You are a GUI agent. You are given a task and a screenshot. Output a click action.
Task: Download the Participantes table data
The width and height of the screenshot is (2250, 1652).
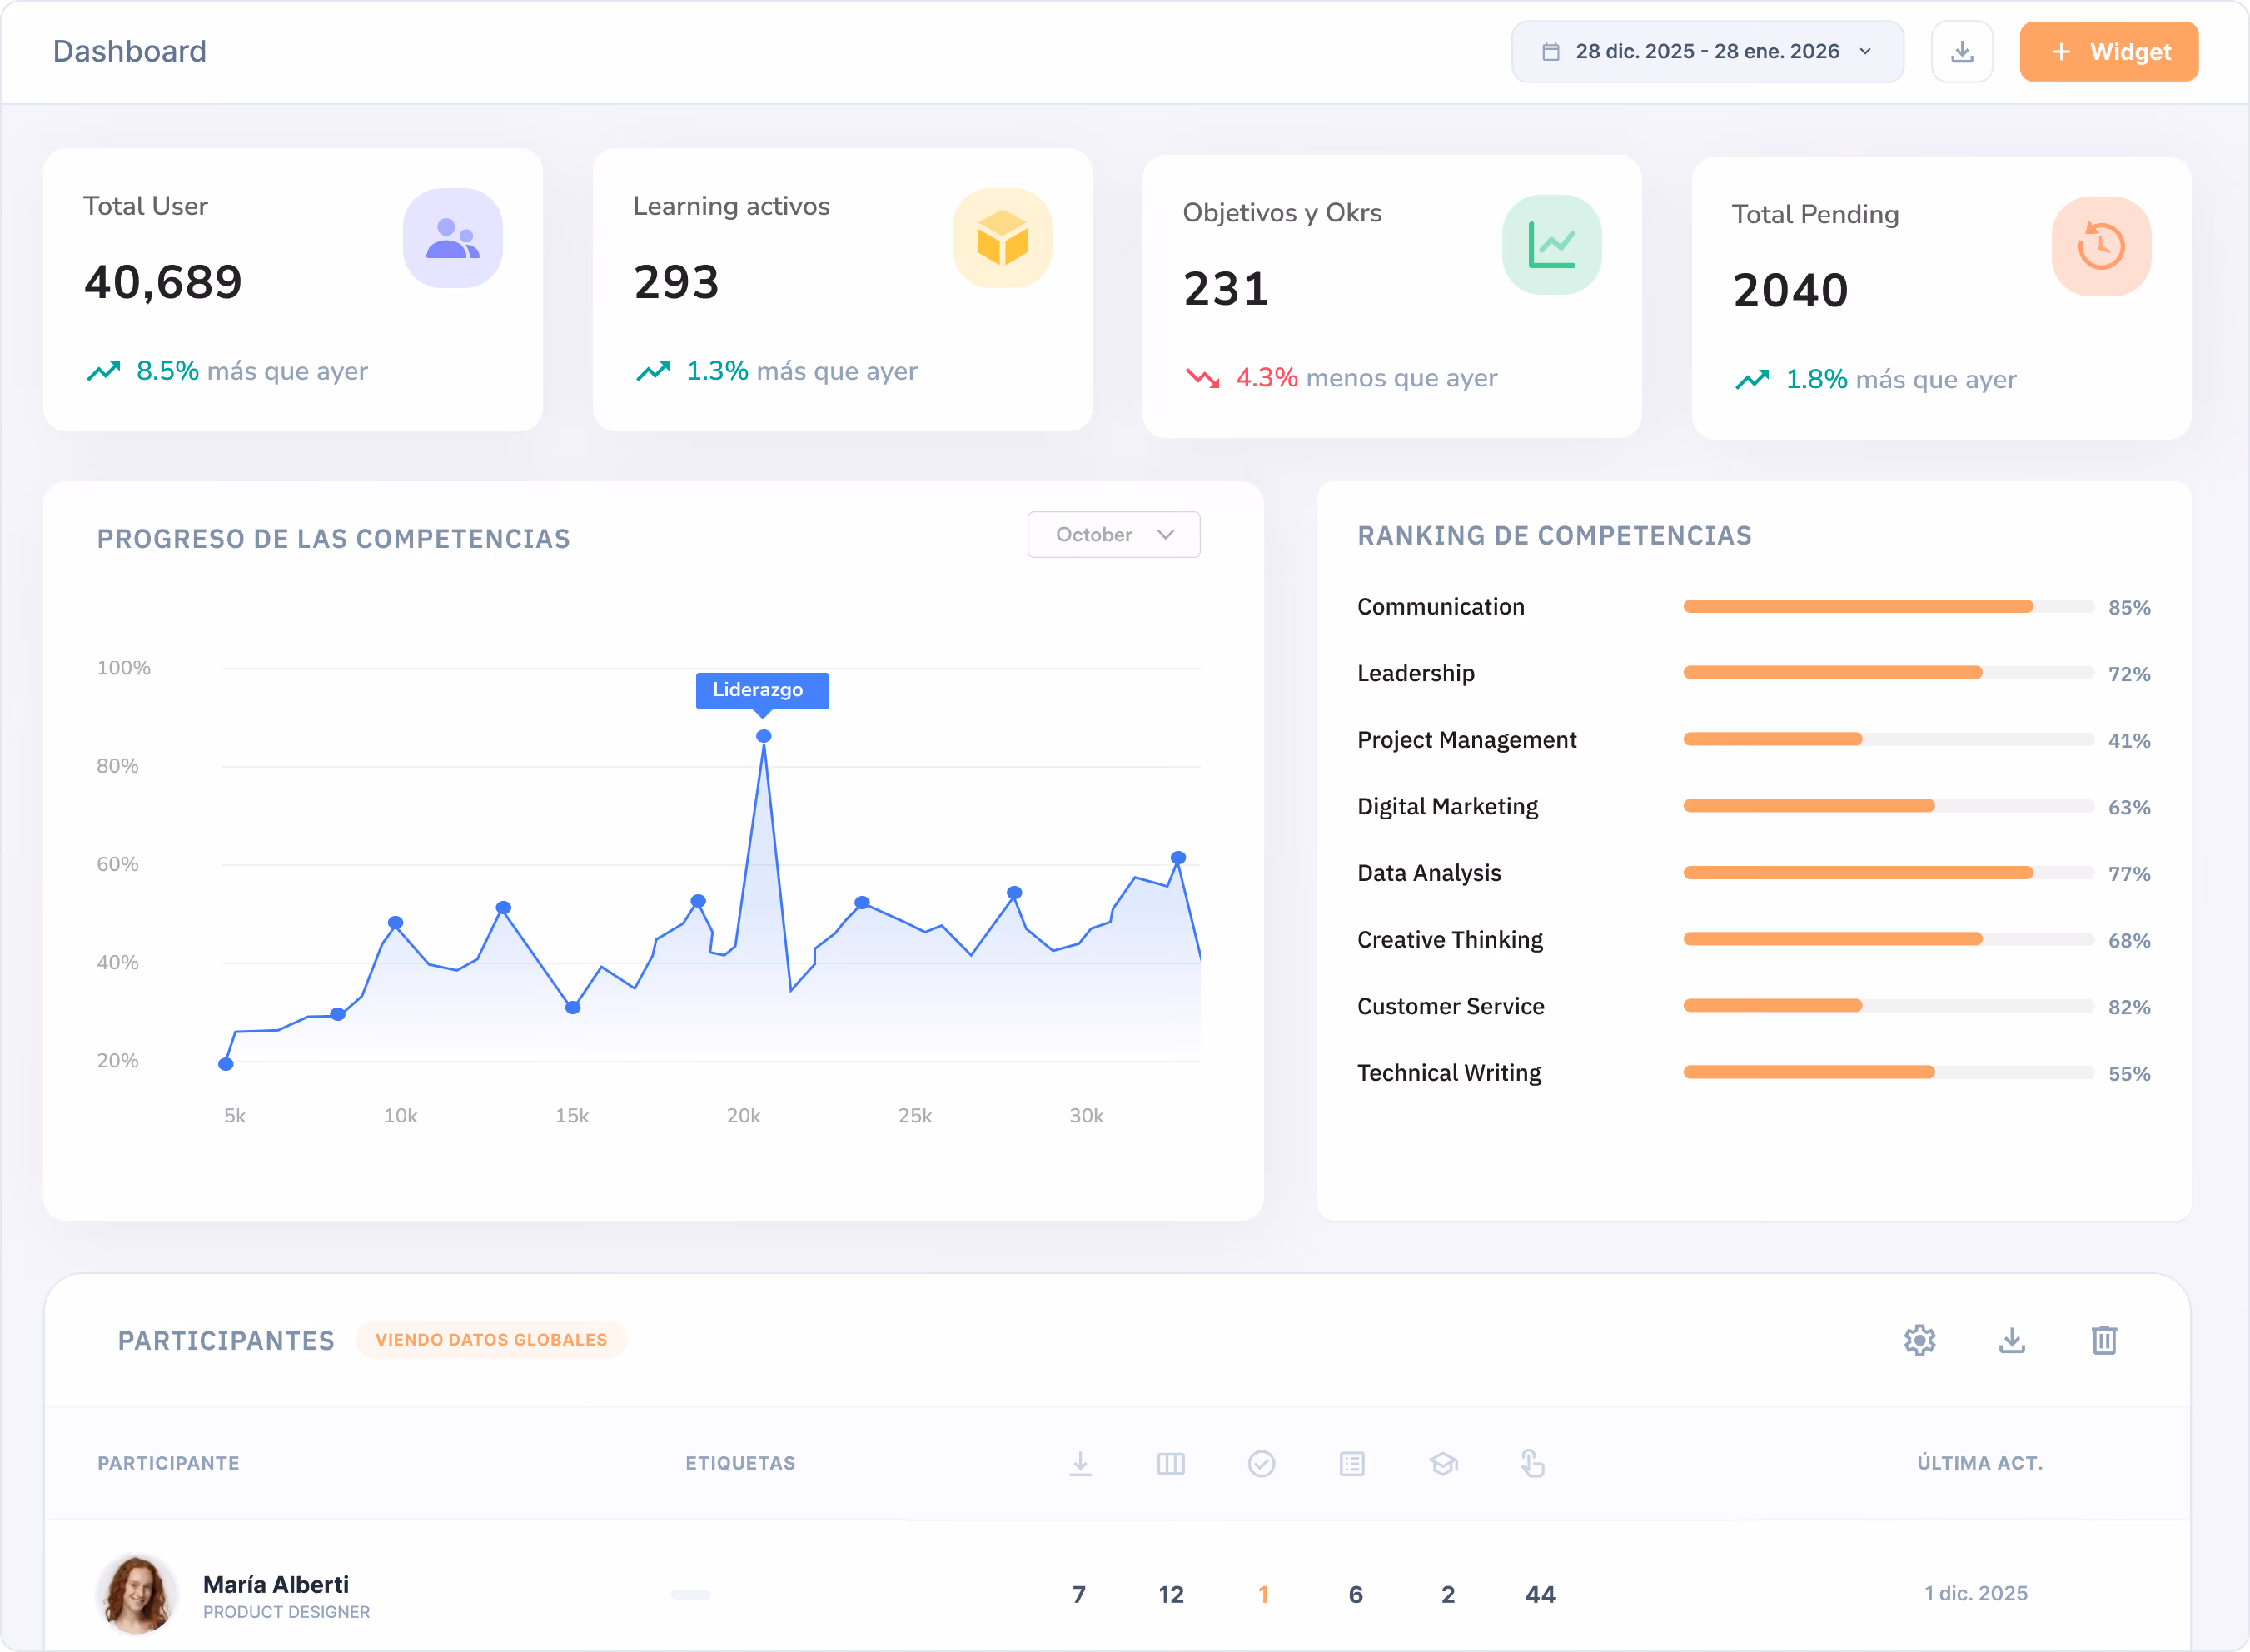2011,1340
